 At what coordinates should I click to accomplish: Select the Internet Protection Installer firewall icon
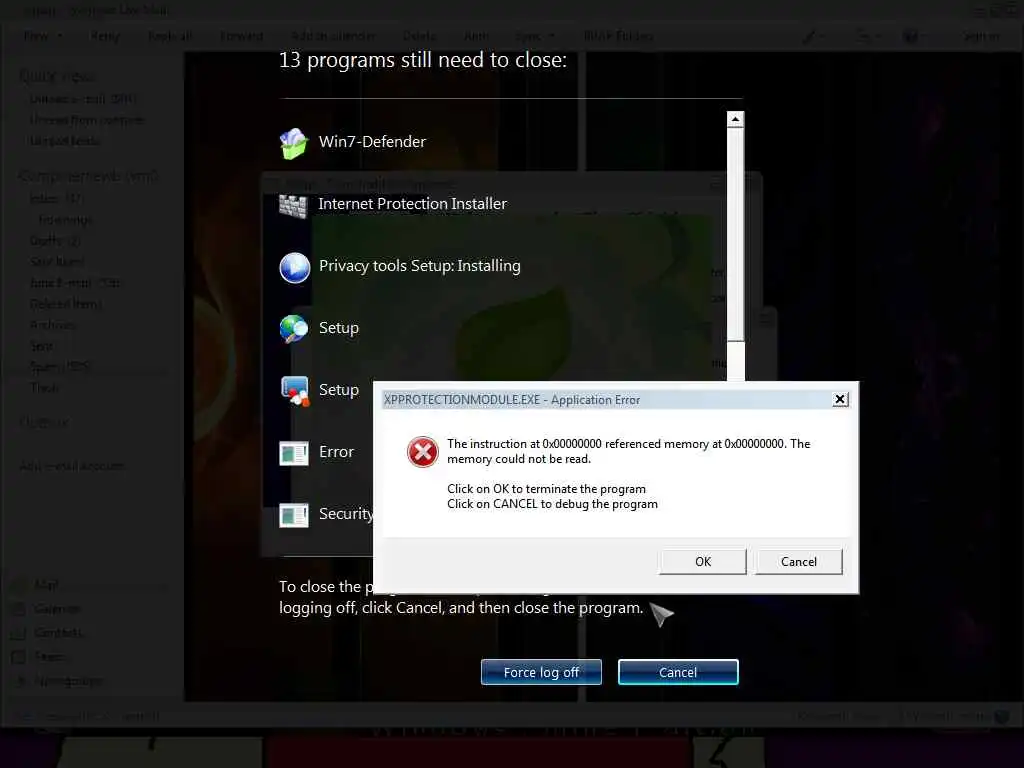293,206
